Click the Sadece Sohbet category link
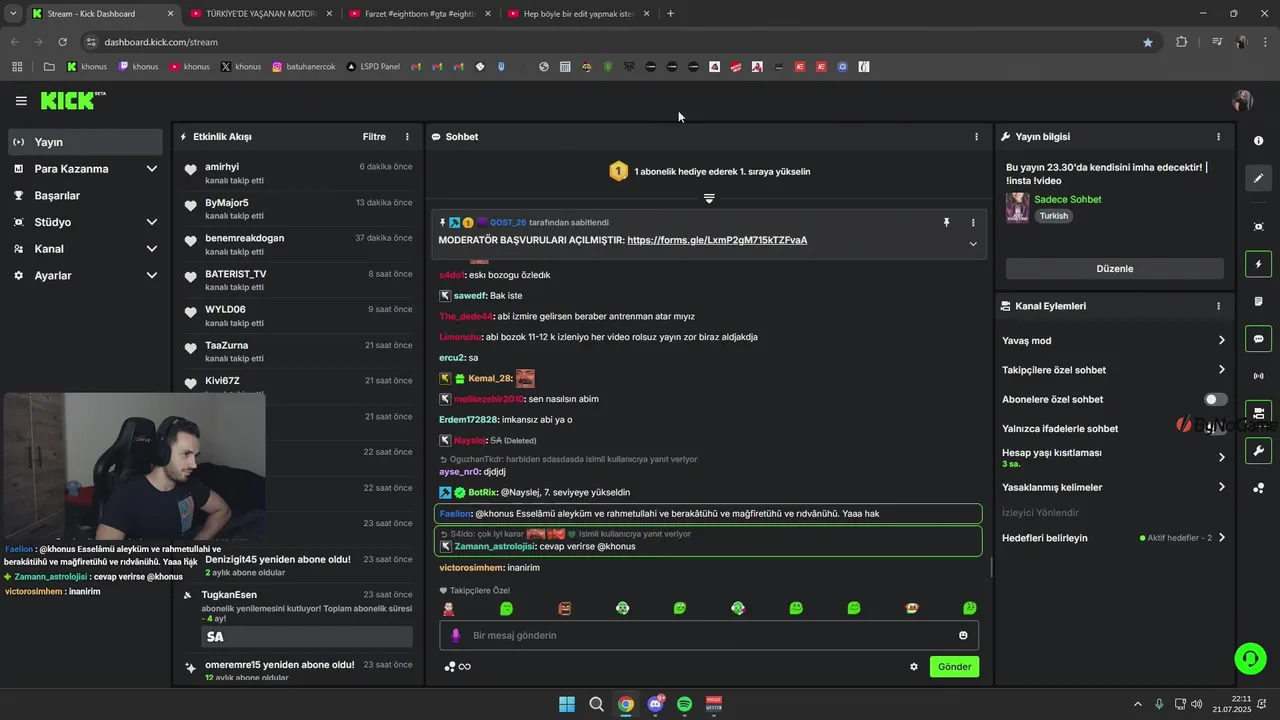Image resolution: width=1280 pixels, height=720 pixels. (1067, 199)
